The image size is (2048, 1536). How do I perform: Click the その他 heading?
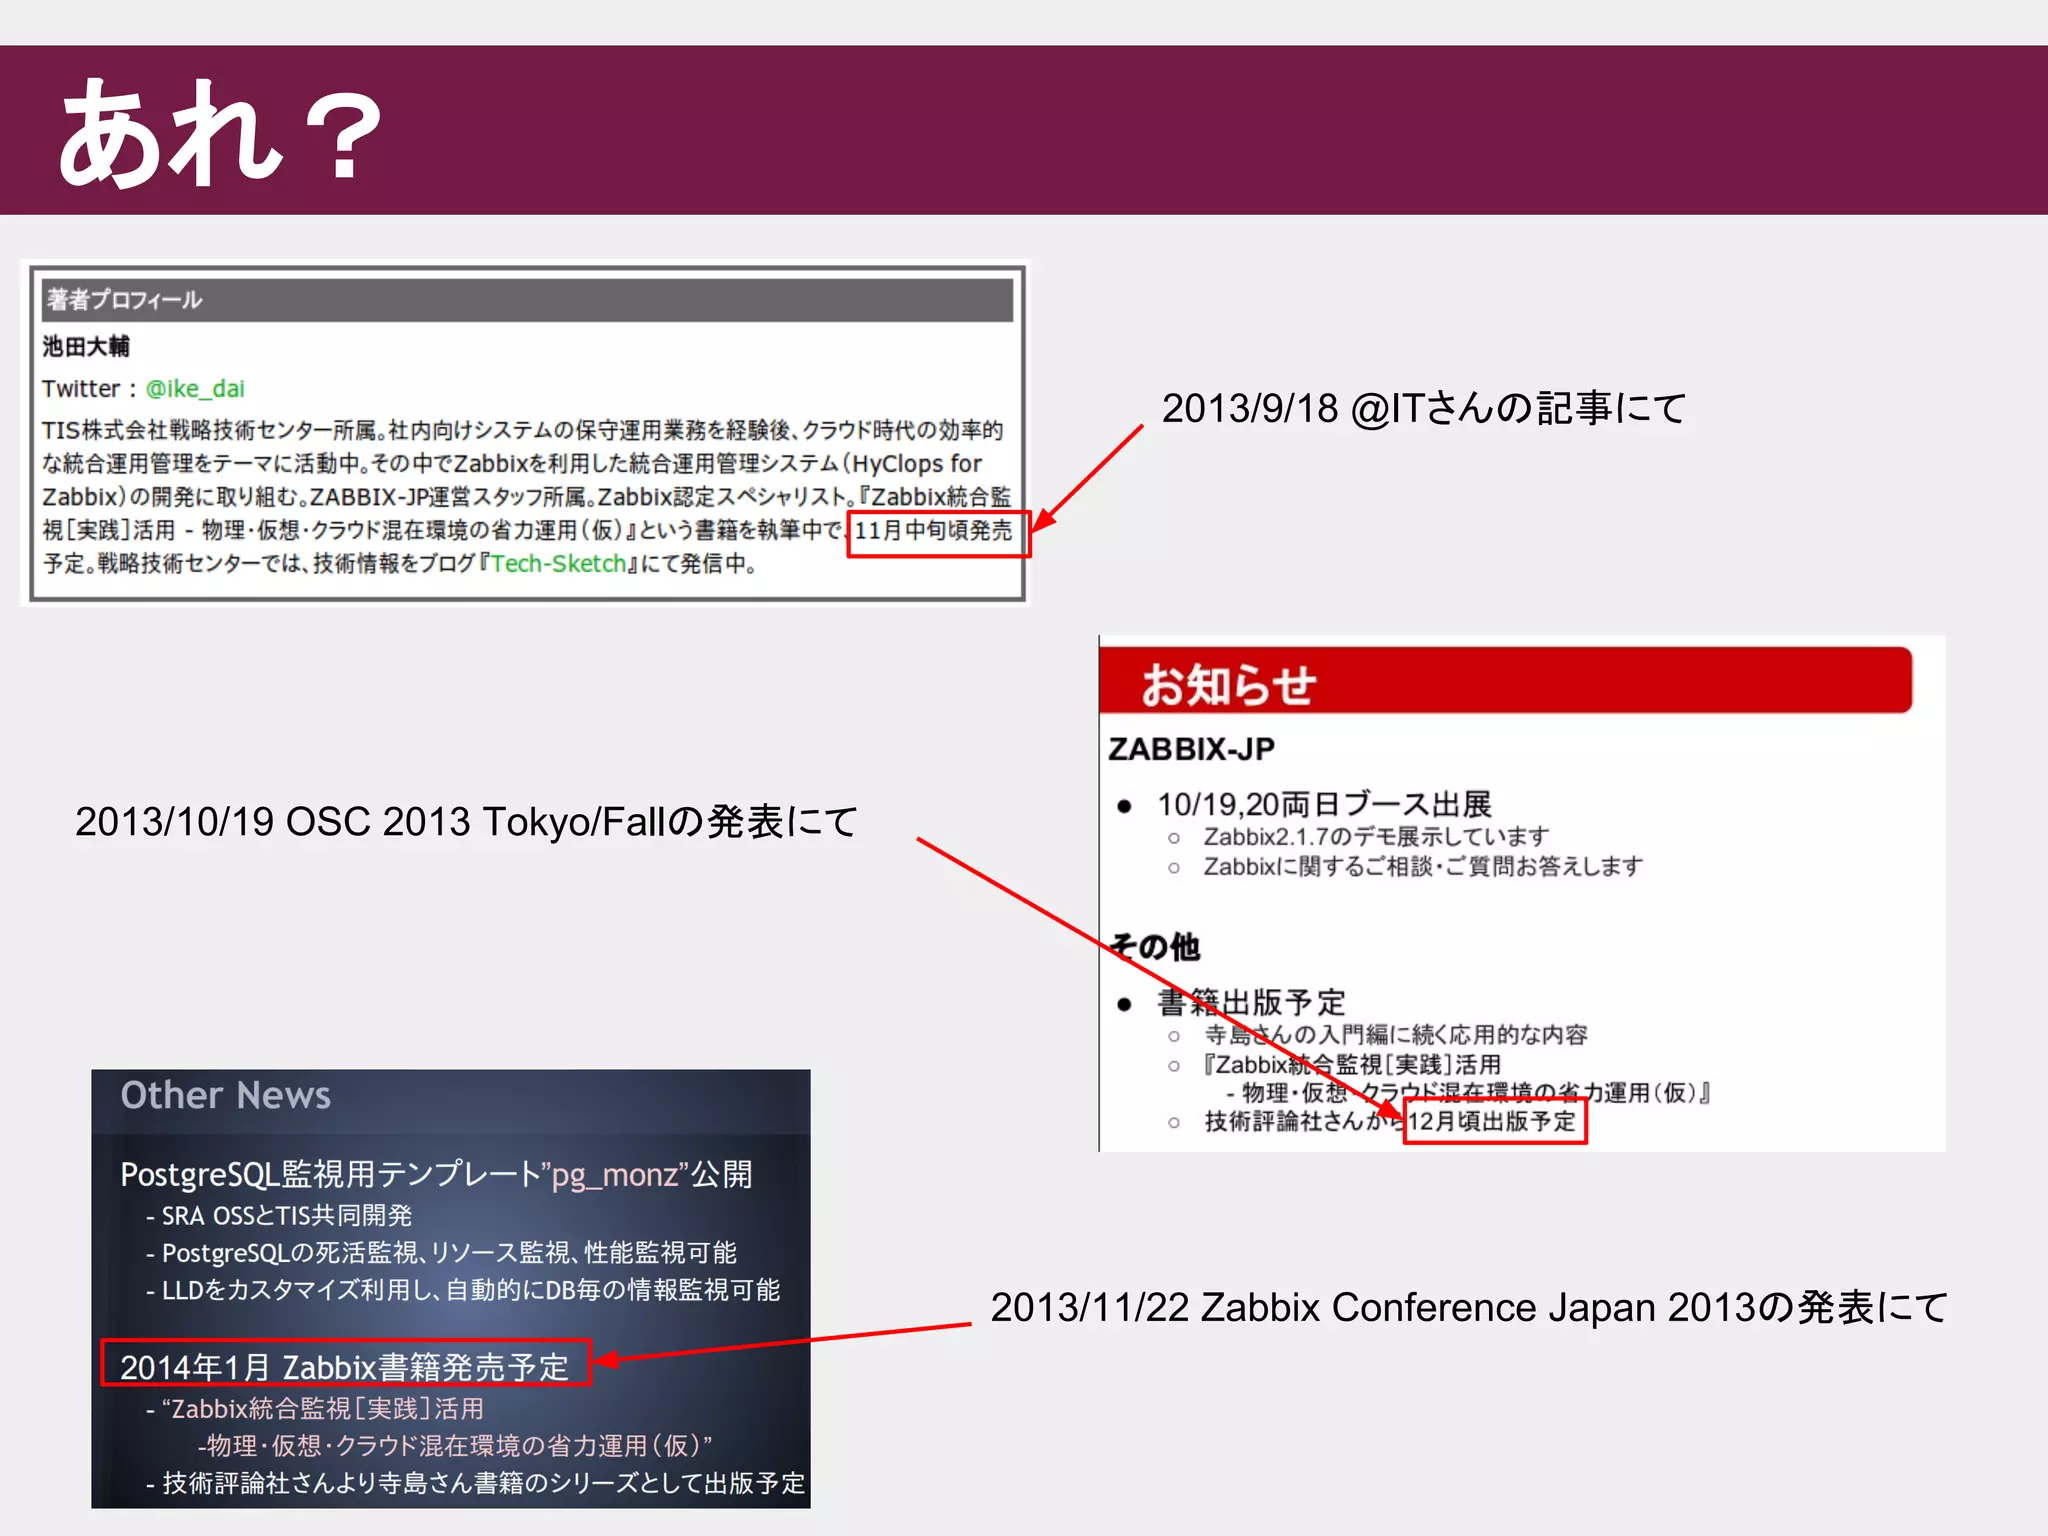pos(1154,947)
